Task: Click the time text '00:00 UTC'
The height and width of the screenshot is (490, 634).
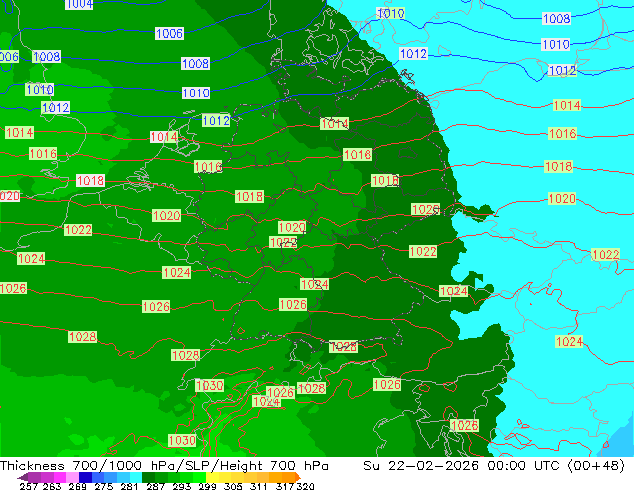Action: (523, 466)
